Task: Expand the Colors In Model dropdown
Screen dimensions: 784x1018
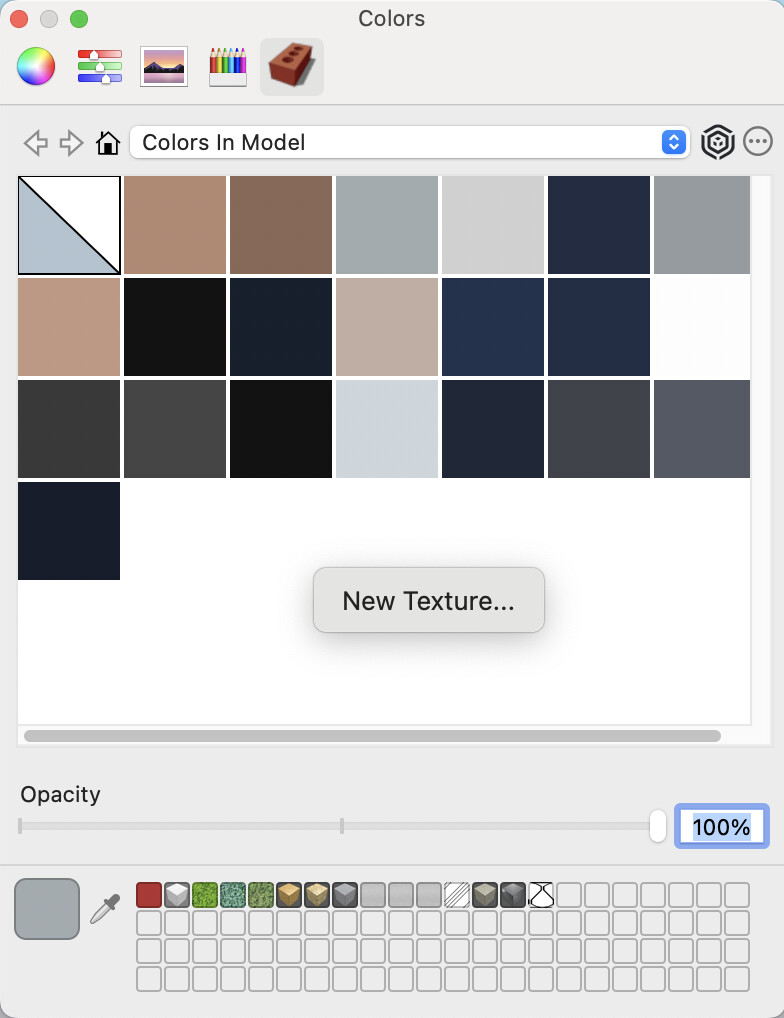Action: click(x=410, y=143)
